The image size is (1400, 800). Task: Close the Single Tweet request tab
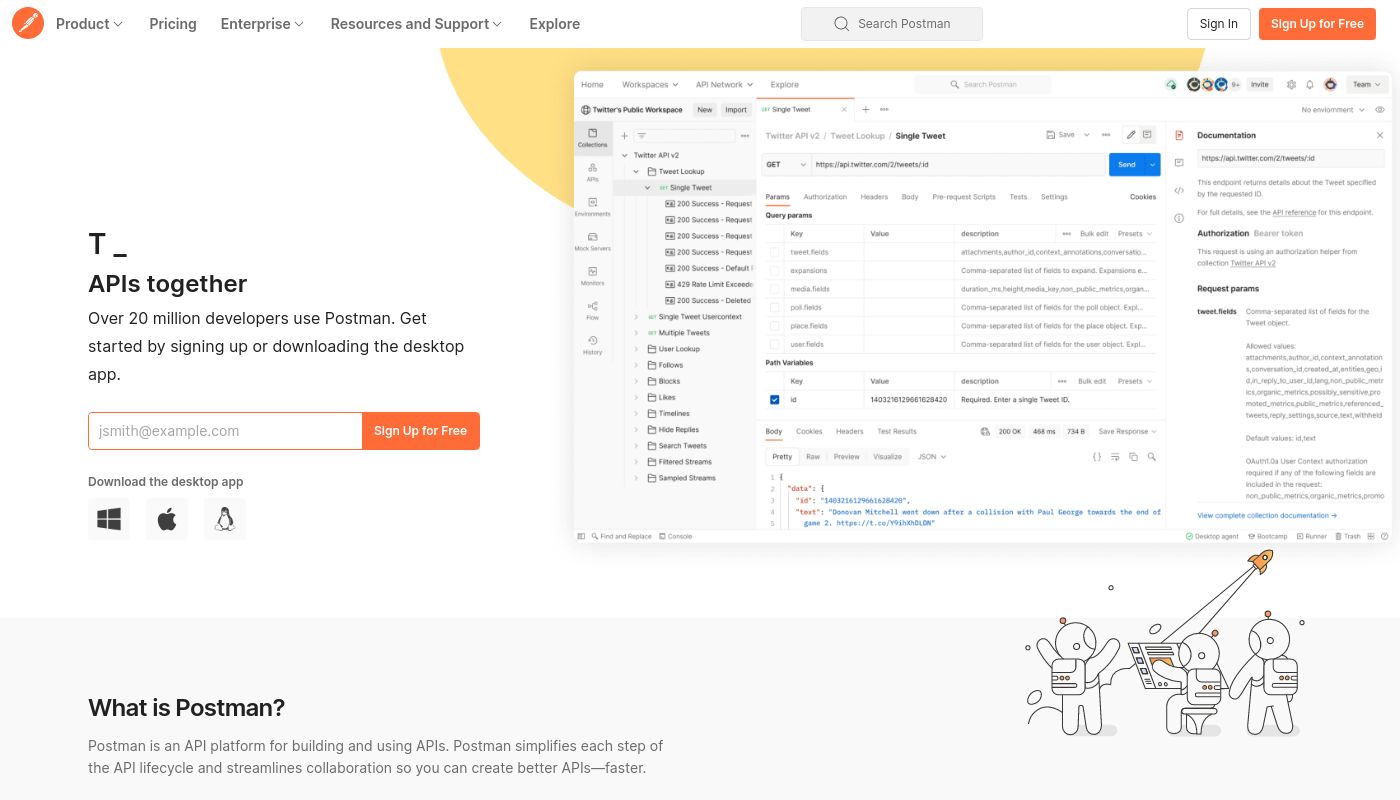pyautogui.click(x=844, y=110)
